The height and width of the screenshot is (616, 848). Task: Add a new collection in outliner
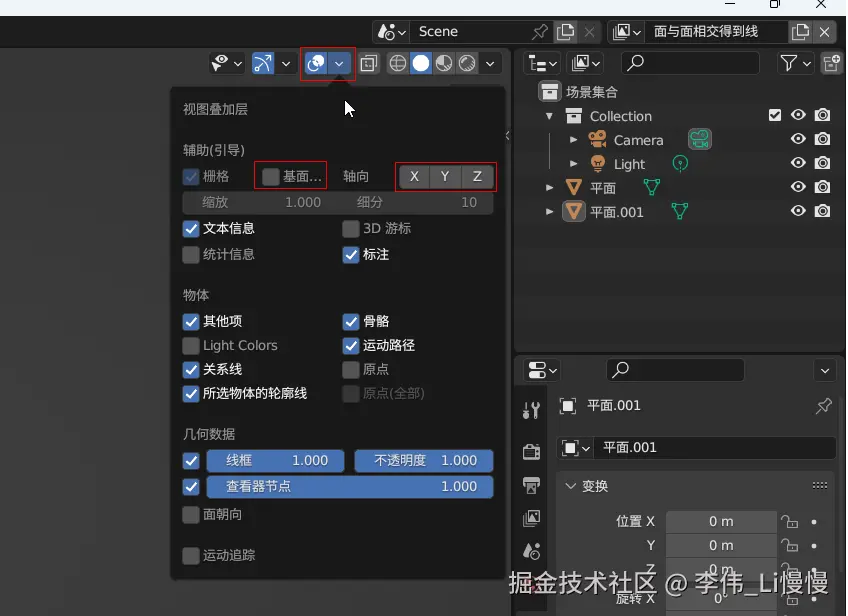tap(831, 63)
